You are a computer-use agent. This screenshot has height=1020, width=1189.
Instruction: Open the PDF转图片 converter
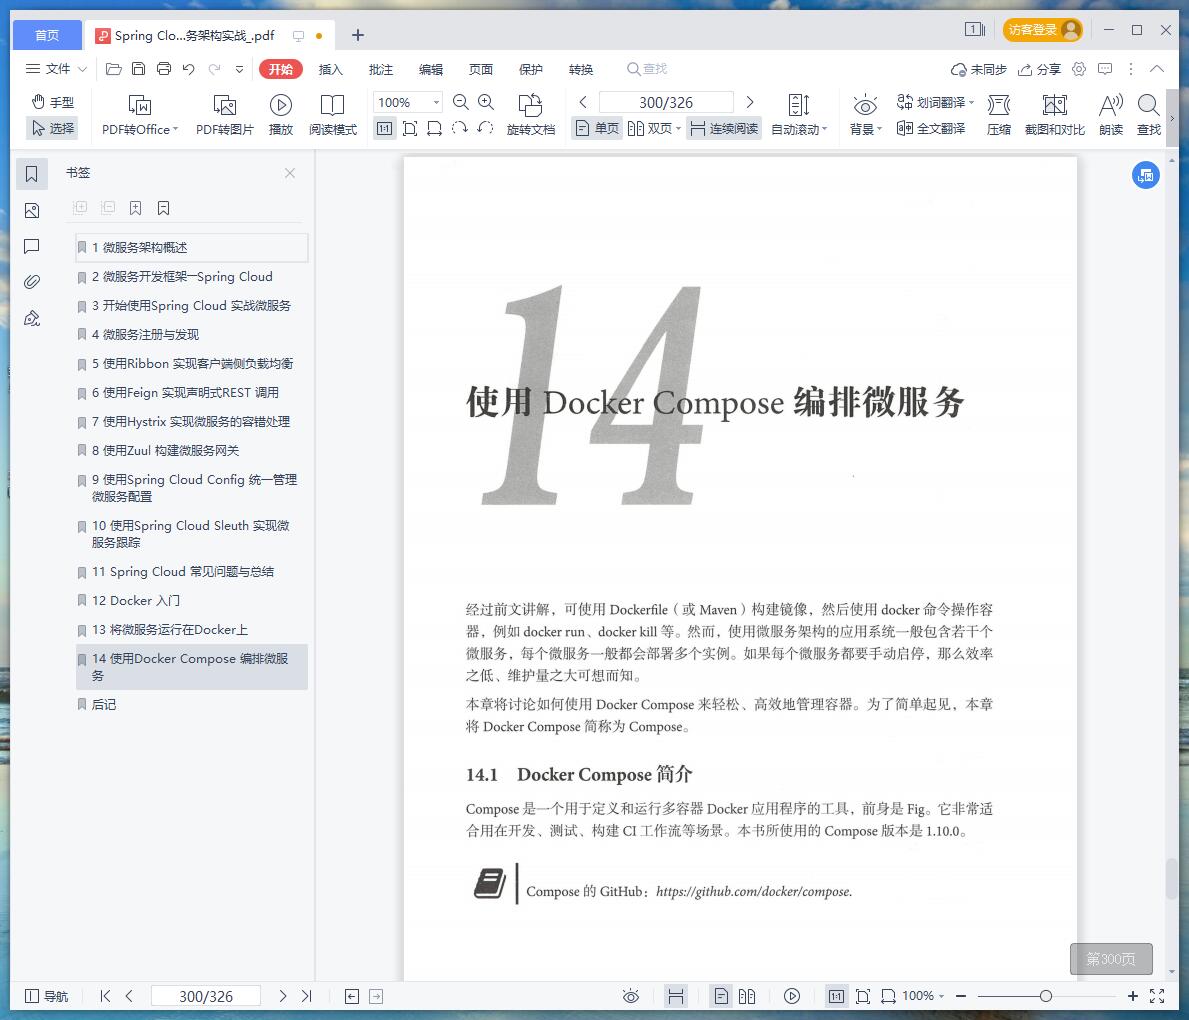coord(224,115)
